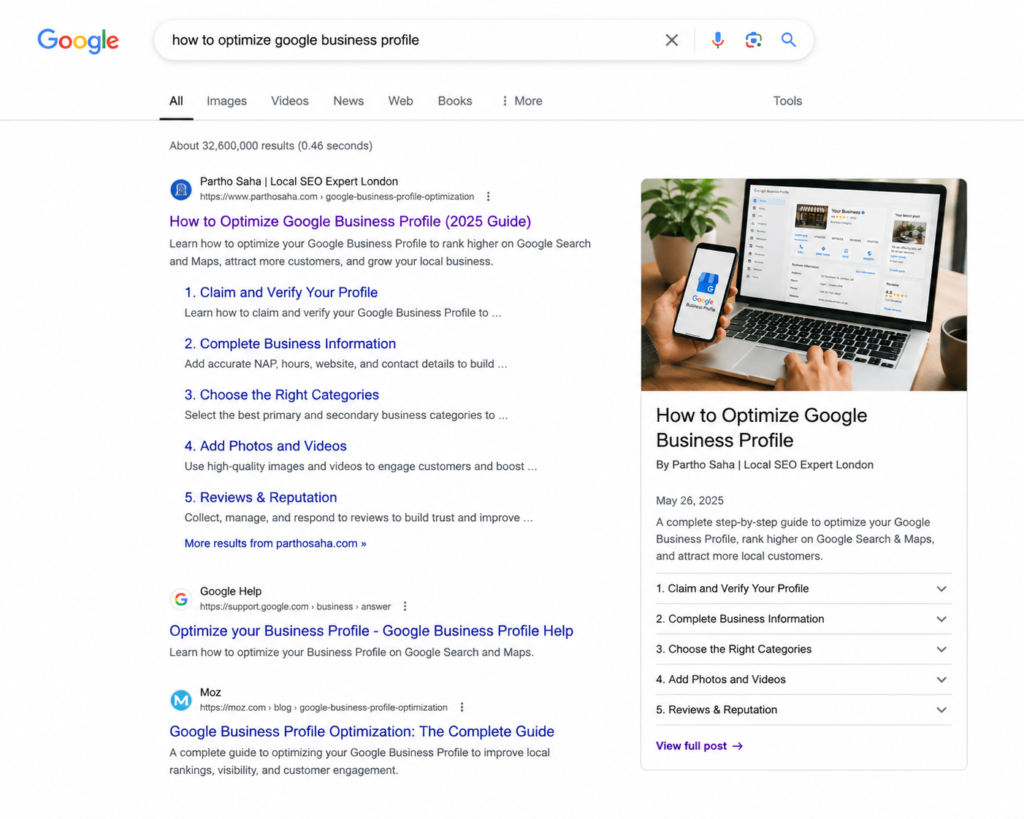The image size is (1024, 819).
Task: Open 'Google Business Profile Optimization: The Complete Guide'
Action: pos(362,731)
